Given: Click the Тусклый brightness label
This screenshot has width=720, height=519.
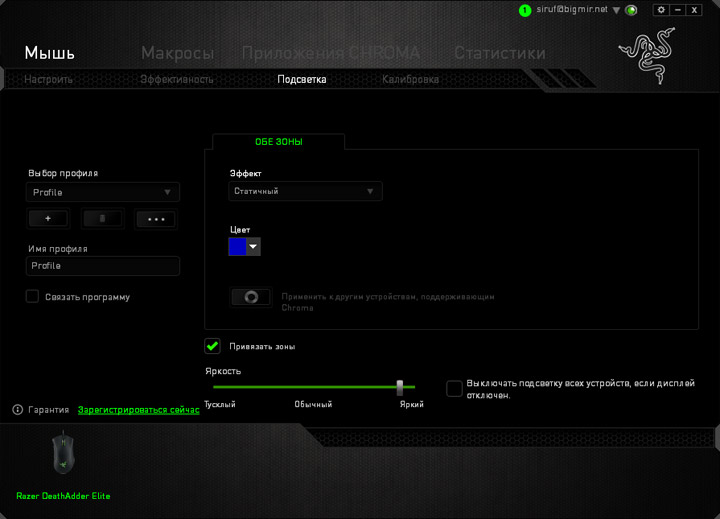Looking at the screenshot, I should 220,404.
